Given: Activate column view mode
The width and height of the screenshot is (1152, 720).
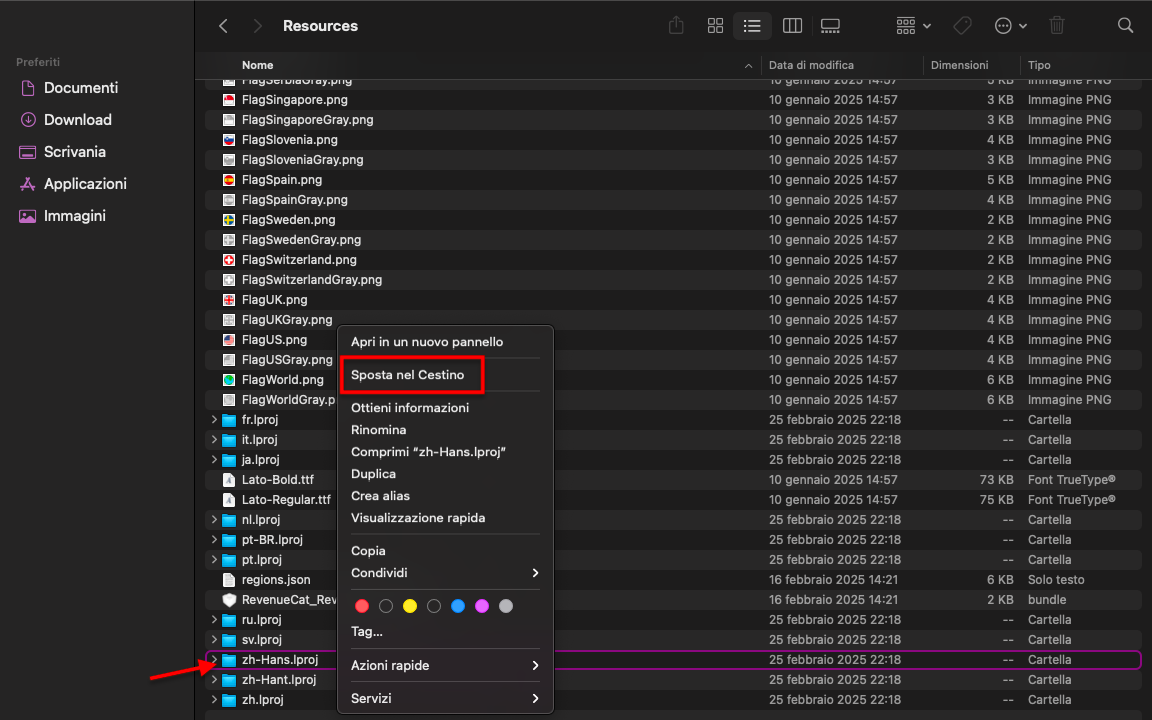Looking at the screenshot, I should 792,25.
